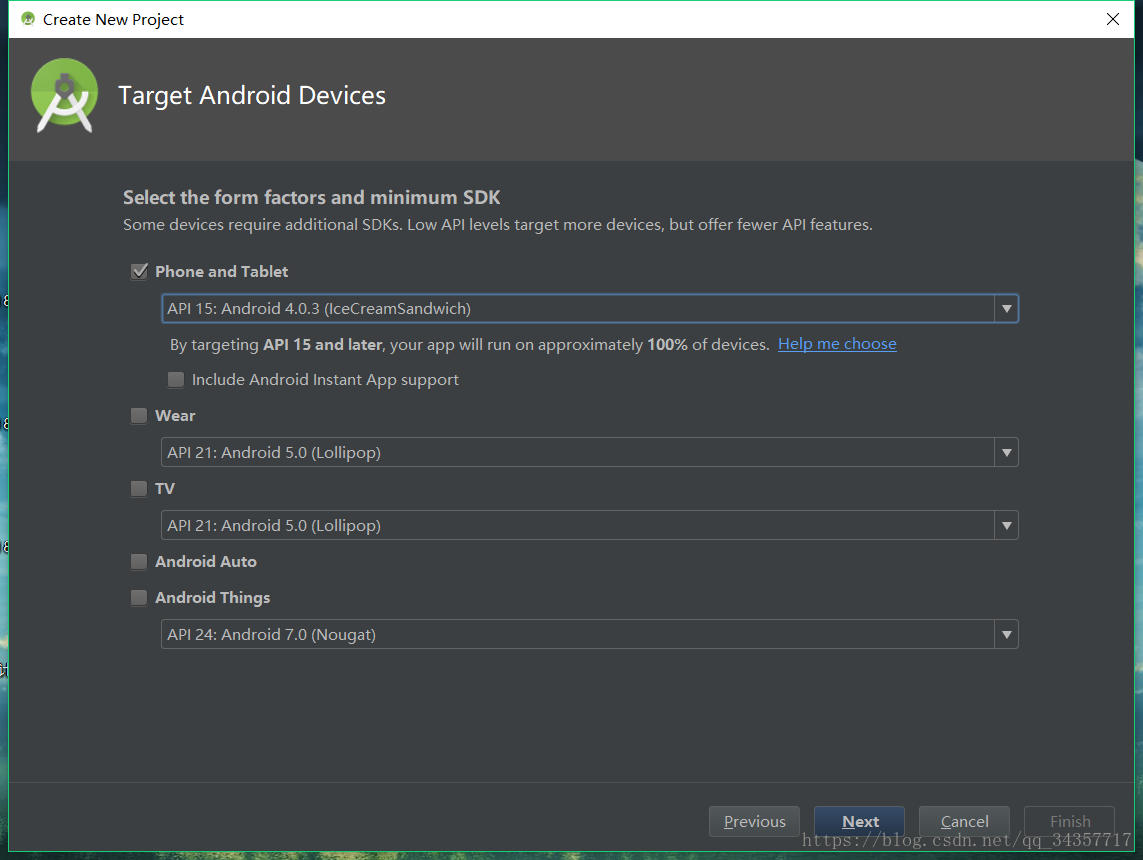Click the Target Android Devices heading
The image size is (1143, 860).
[x=252, y=95]
